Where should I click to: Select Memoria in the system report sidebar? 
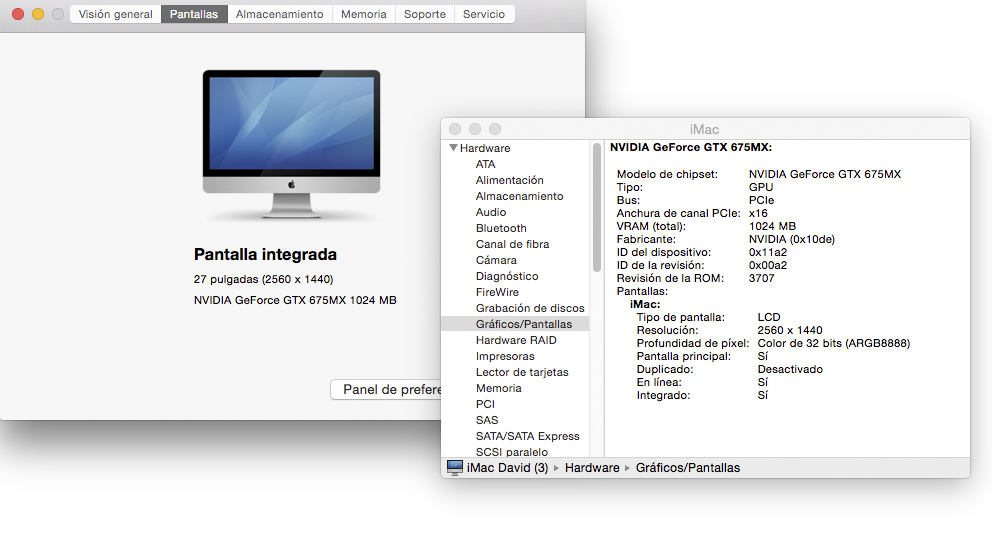[499, 388]
